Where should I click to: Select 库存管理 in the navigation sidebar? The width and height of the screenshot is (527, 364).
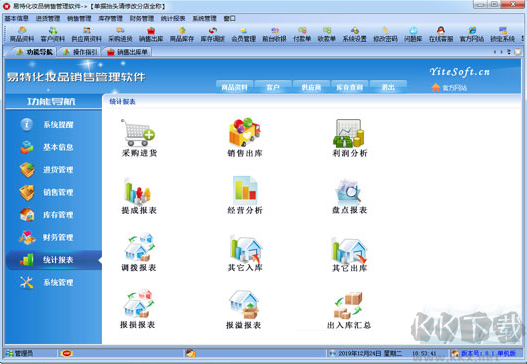pyautogui.click(x=54, y=215)
